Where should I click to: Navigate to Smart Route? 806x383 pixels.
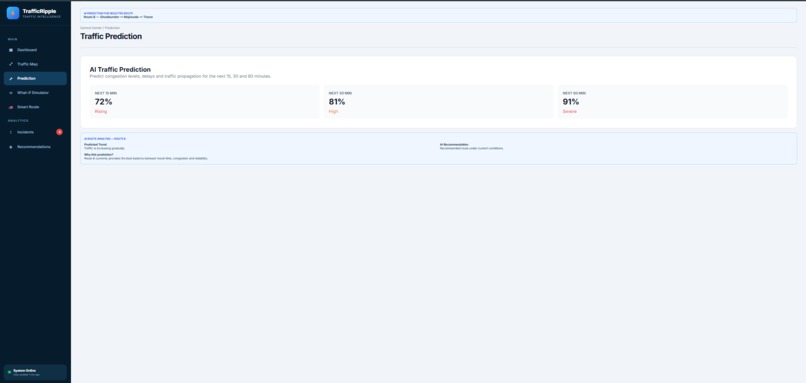click(x=35, y=107)
